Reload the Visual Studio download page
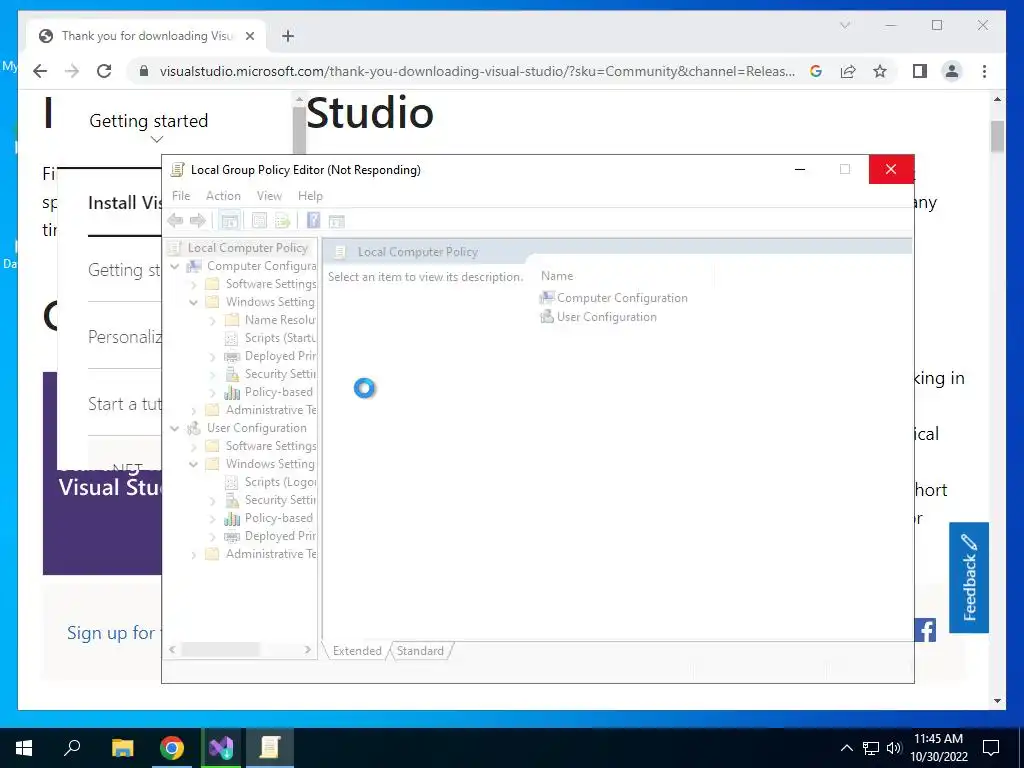This screenshot has width=1024, height=768. pos(104,71)
